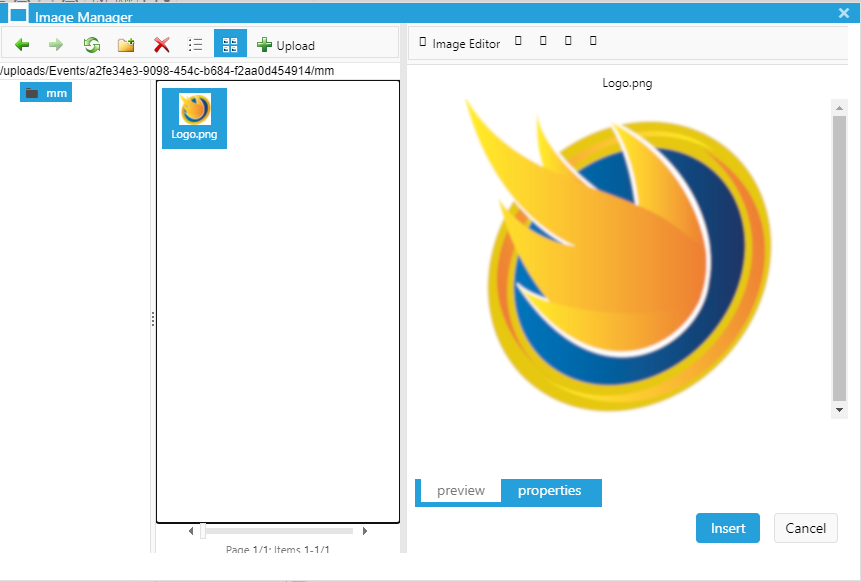Click the large Logo.png preview image
Image resolution: width=861 pixels, height=582 pixels.
(x=618, y=255)
